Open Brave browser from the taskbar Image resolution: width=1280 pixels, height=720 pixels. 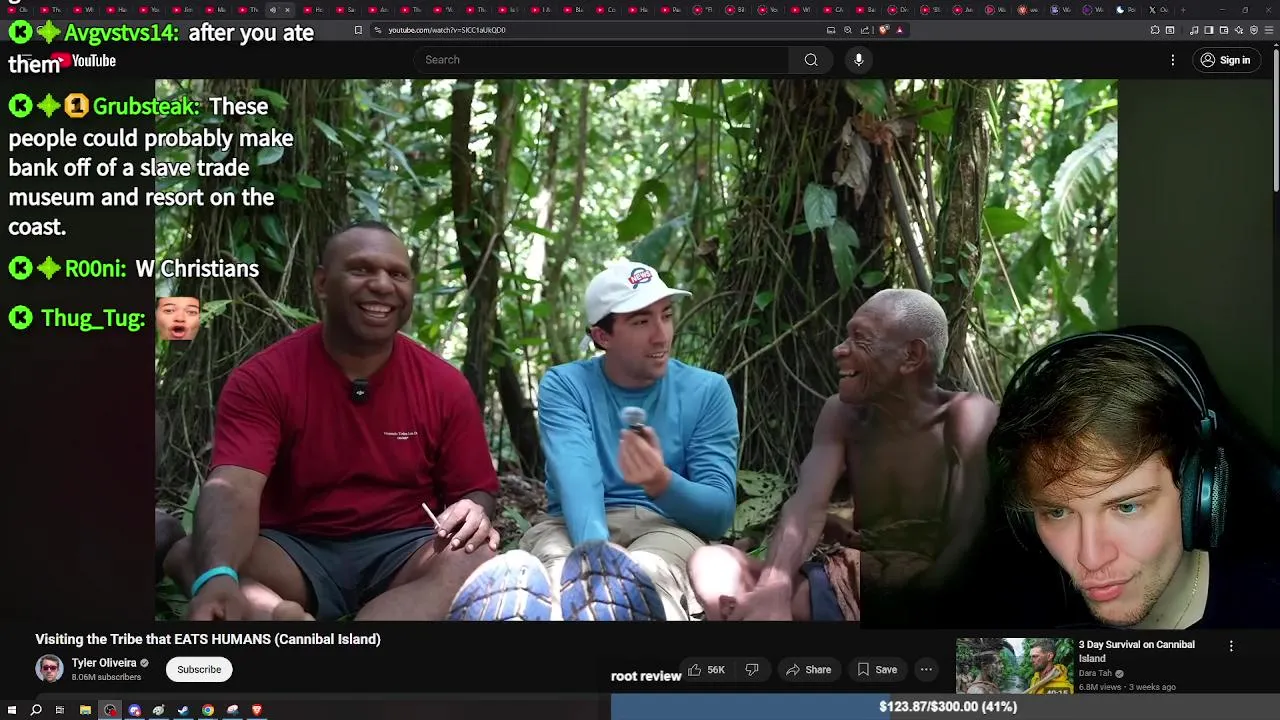click(x=257, y=710)
